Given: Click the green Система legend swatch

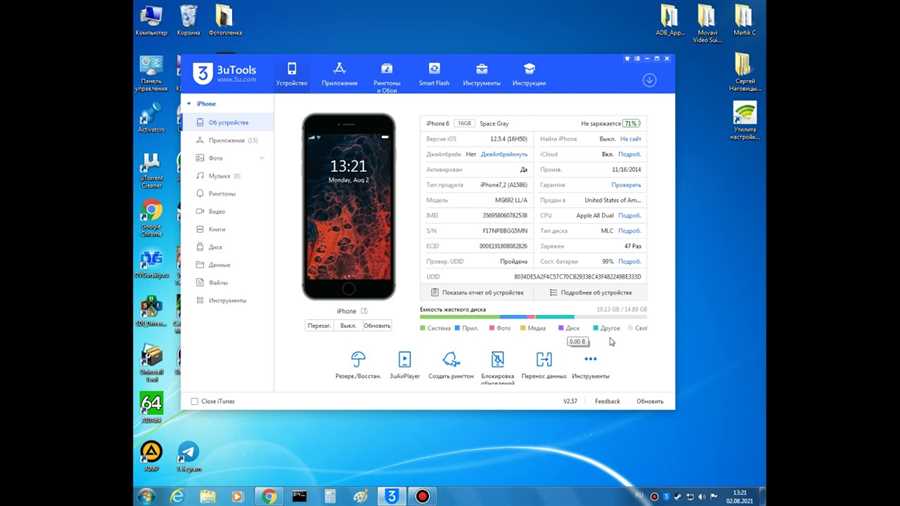Looking at the screenshot, I should tap(422, 328).
